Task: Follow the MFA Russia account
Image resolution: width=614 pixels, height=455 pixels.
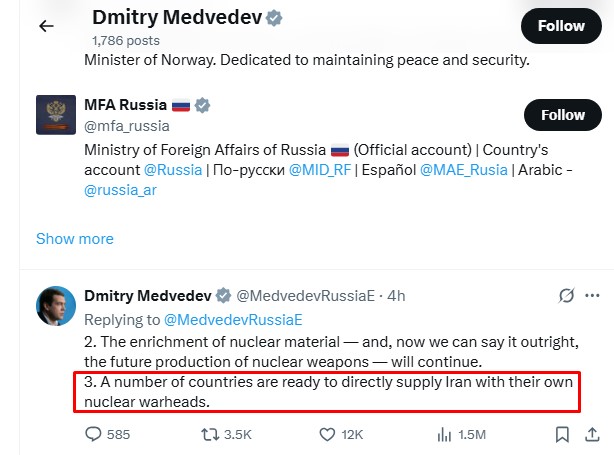Action: 561,115
